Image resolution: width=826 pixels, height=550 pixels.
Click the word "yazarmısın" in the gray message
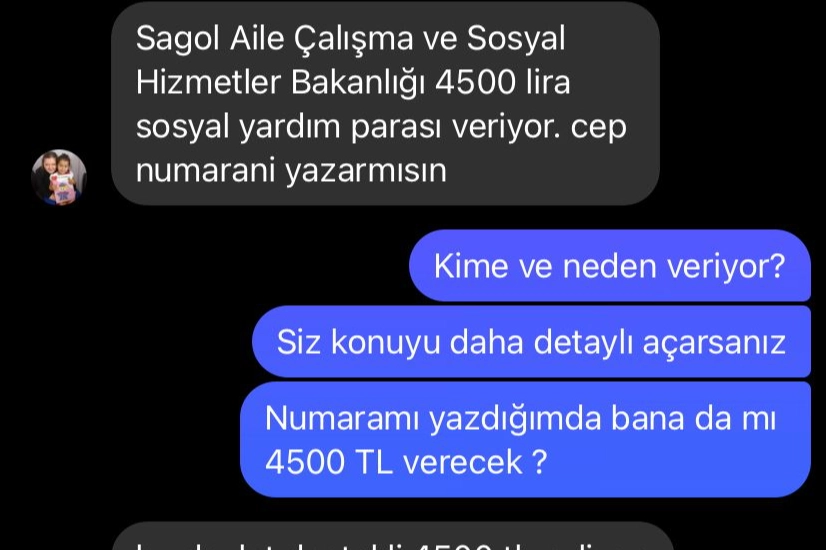(366, 172)
